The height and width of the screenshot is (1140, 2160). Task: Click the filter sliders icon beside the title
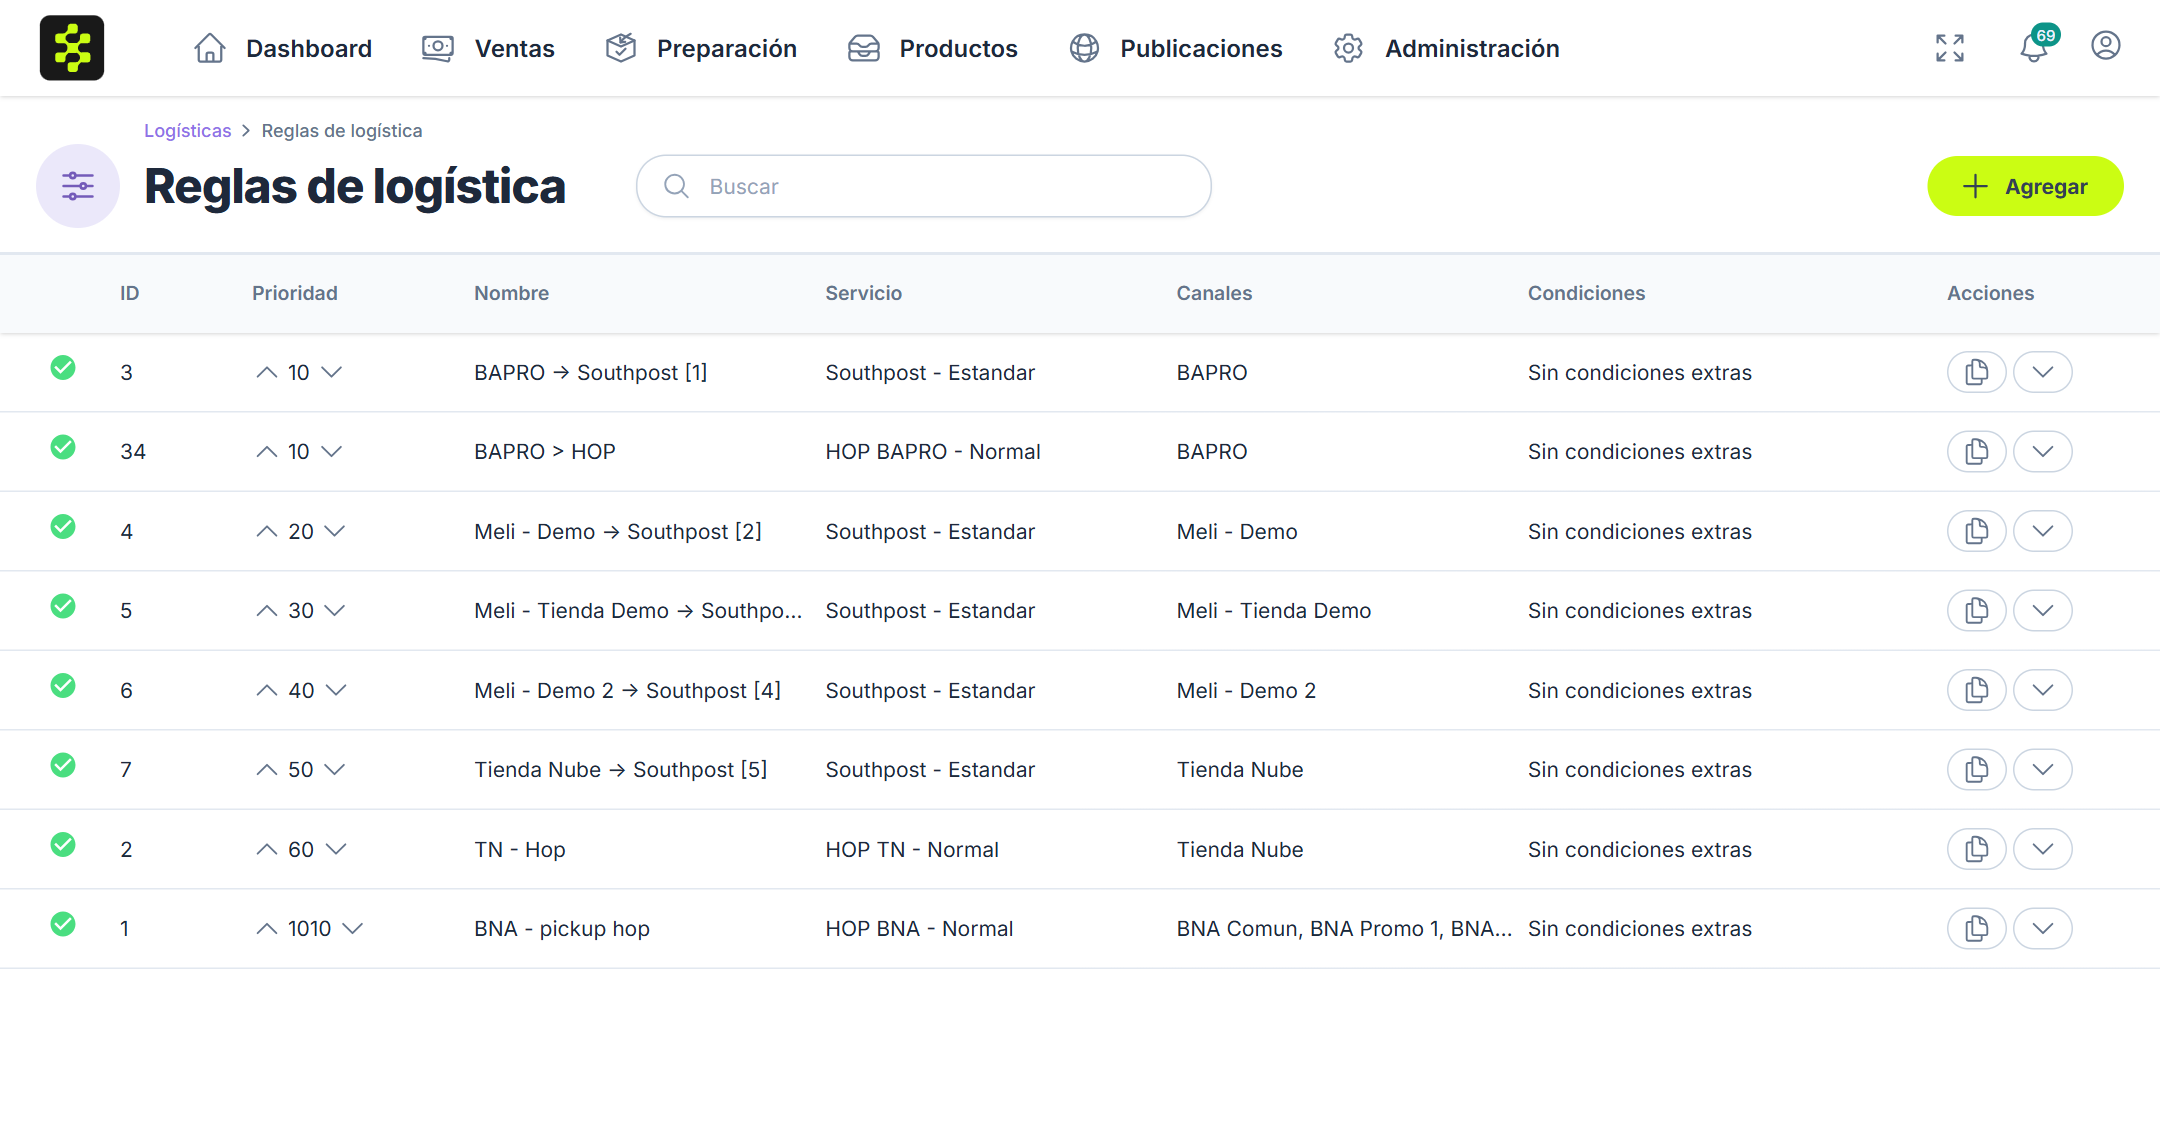click(78, 186)
